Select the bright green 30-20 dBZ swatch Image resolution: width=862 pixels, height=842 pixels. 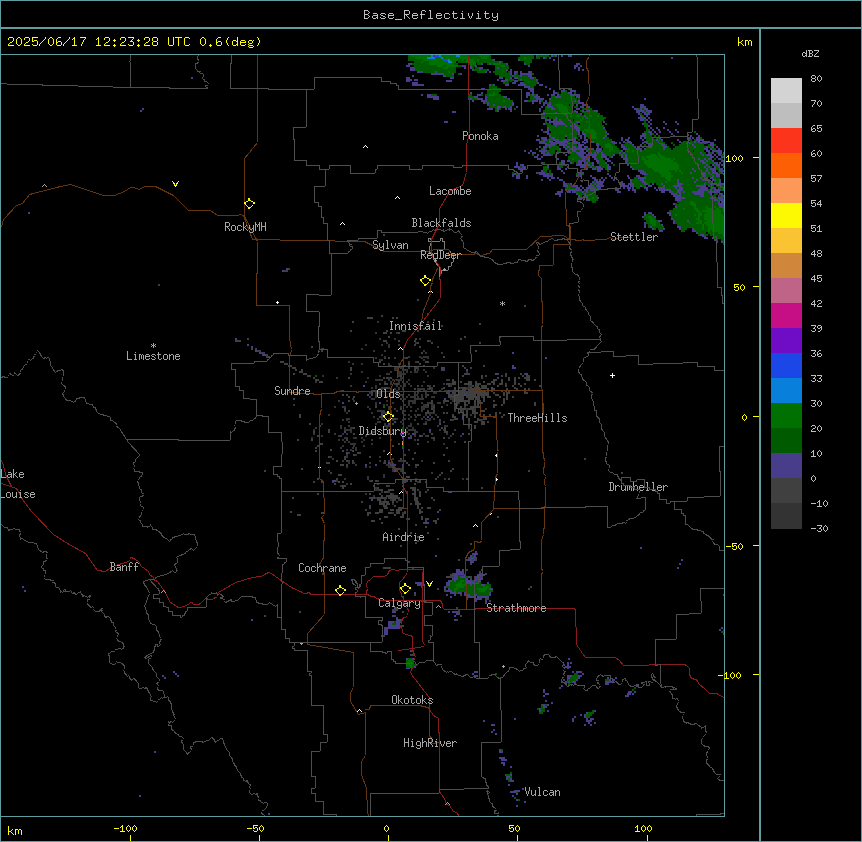[786, 416]
